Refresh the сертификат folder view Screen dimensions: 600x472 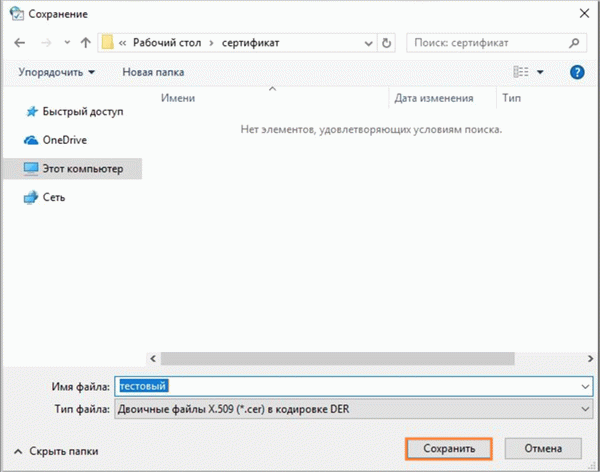(x=386, y=43)
